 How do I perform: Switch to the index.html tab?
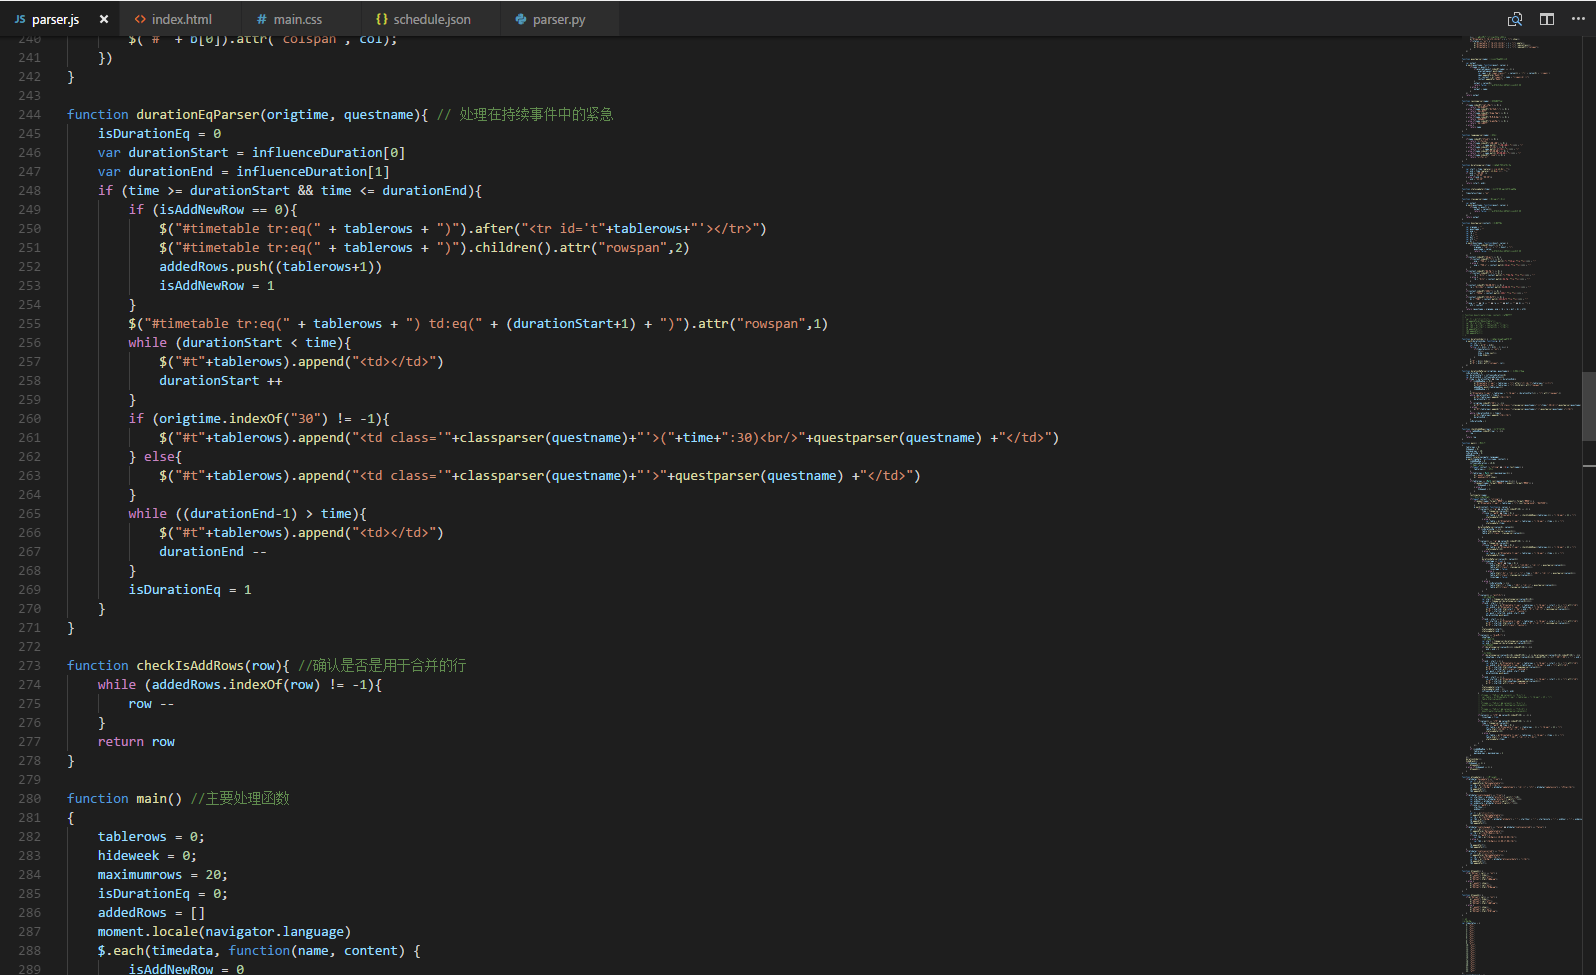(x=181, y=19)
